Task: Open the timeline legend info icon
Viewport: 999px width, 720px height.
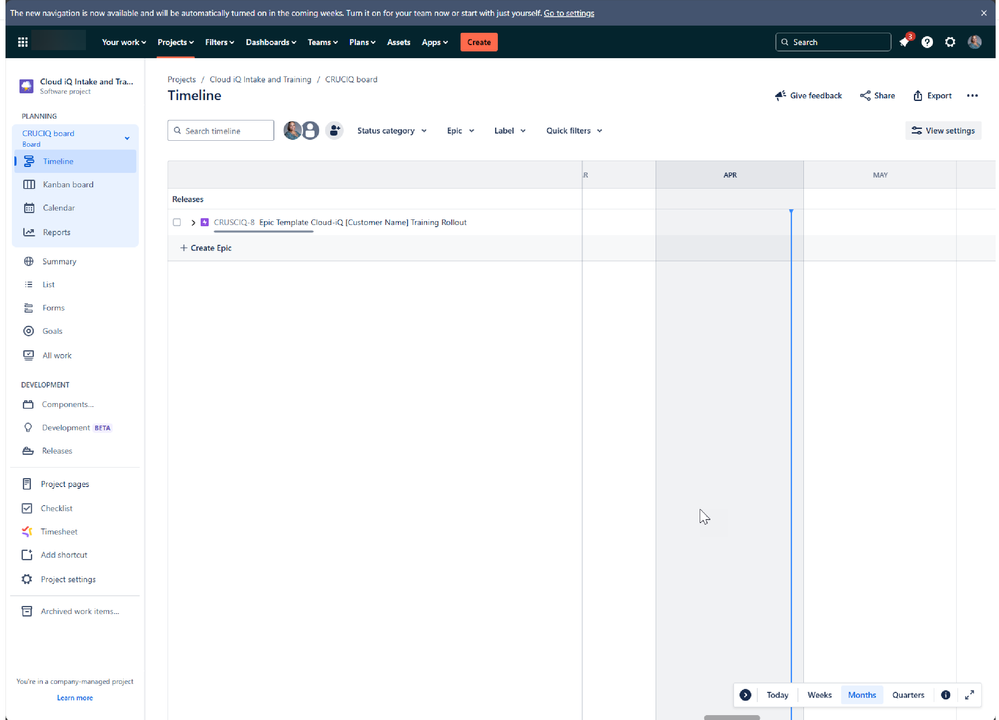Action: pyautogui.click(x=945, y=695)
